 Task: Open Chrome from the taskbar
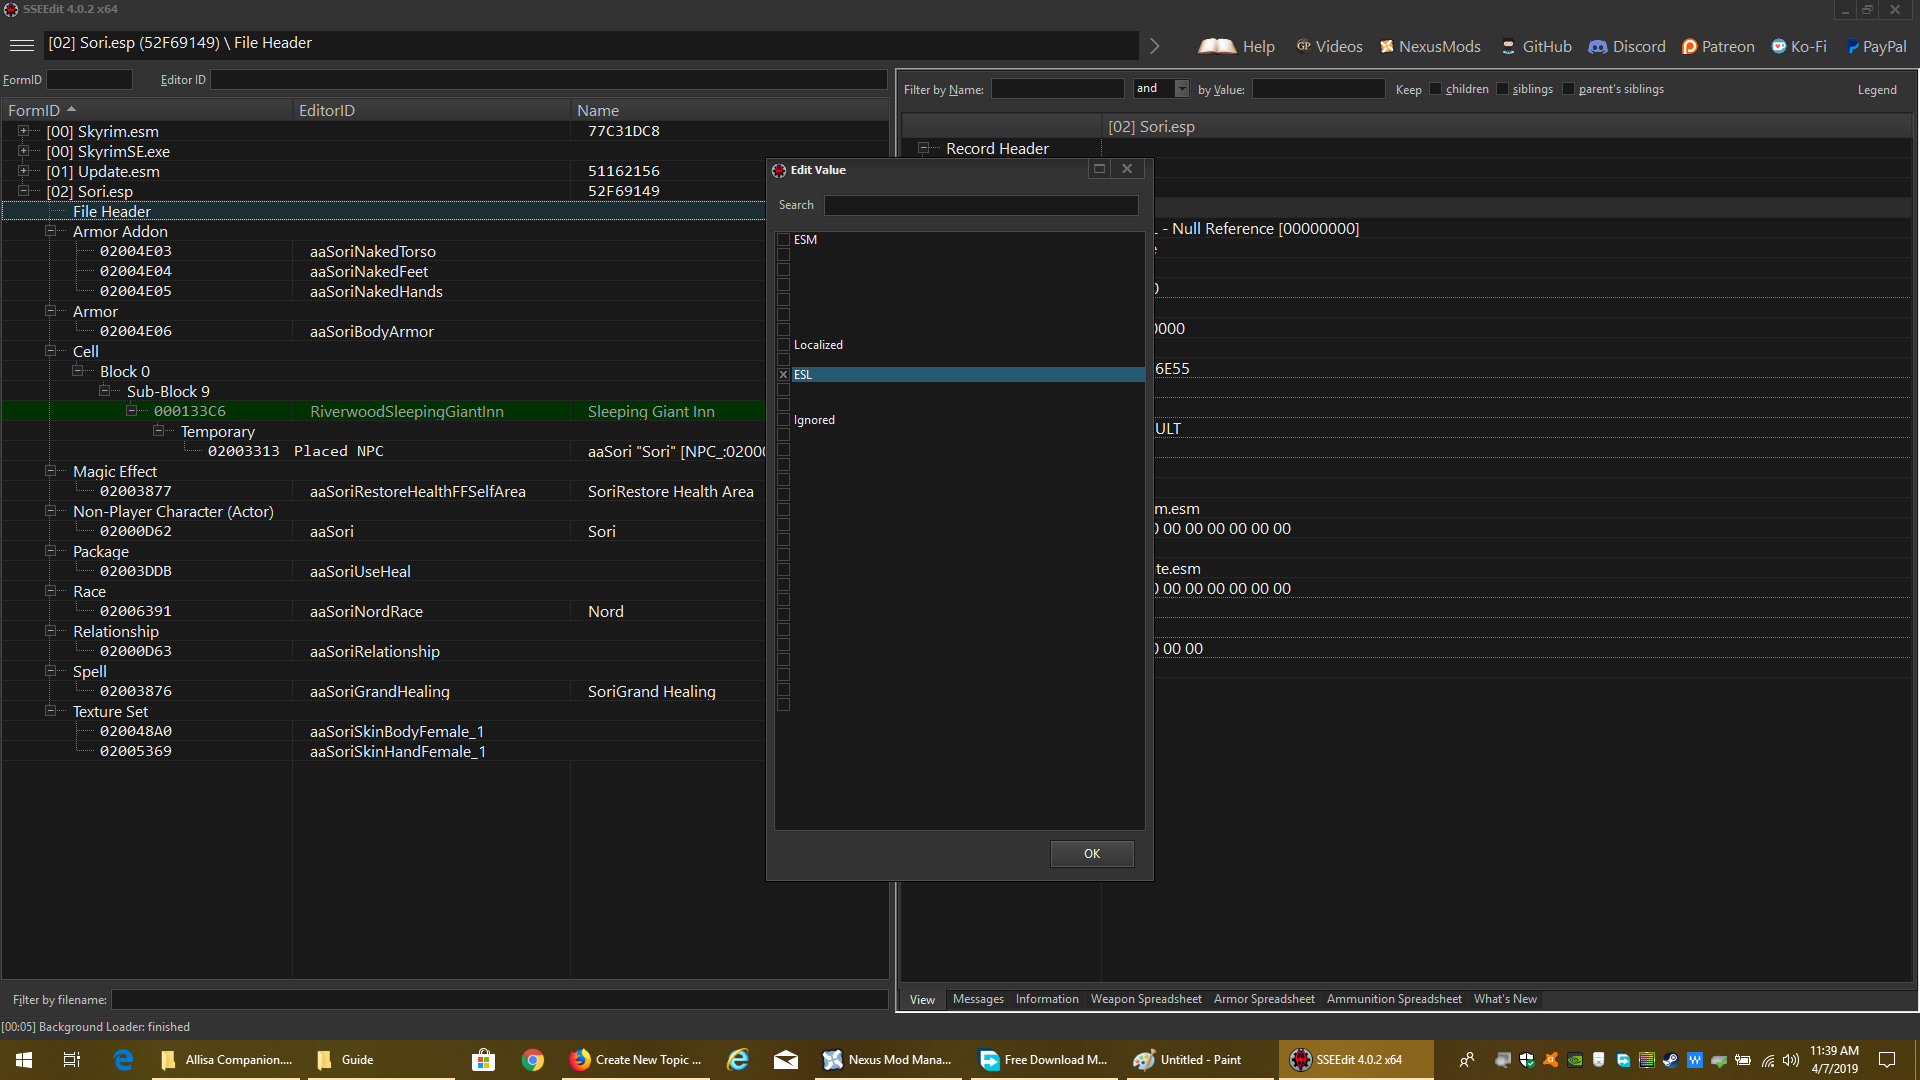coord(533,1060)
